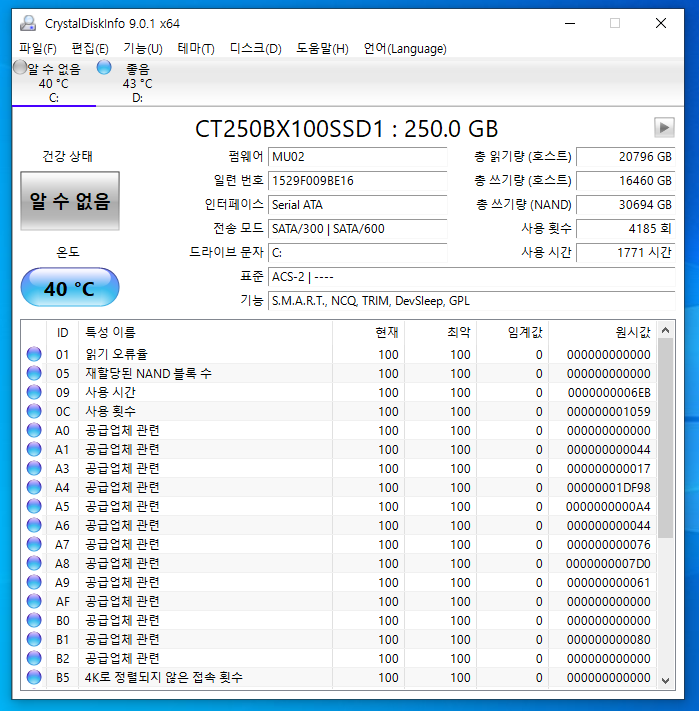Click the 최악 column header
The height and width of the screenshot is (711, 699).
click(x=441, y=332)
